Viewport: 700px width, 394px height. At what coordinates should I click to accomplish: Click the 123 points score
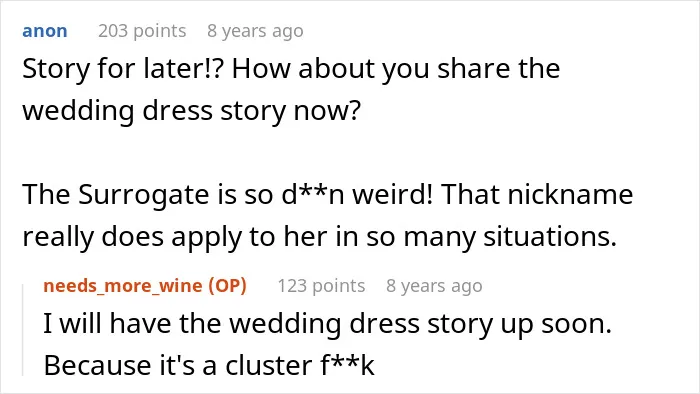pos(321,286)
